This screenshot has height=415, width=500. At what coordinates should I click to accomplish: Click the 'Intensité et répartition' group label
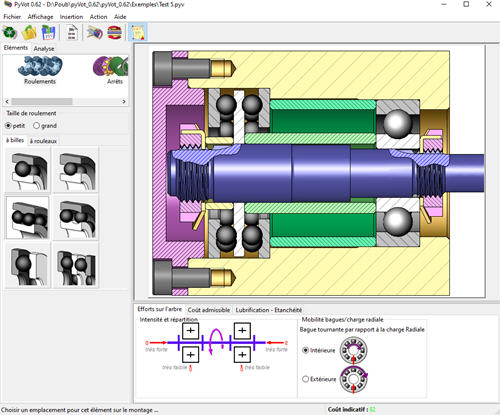click(x=168, y=319)
